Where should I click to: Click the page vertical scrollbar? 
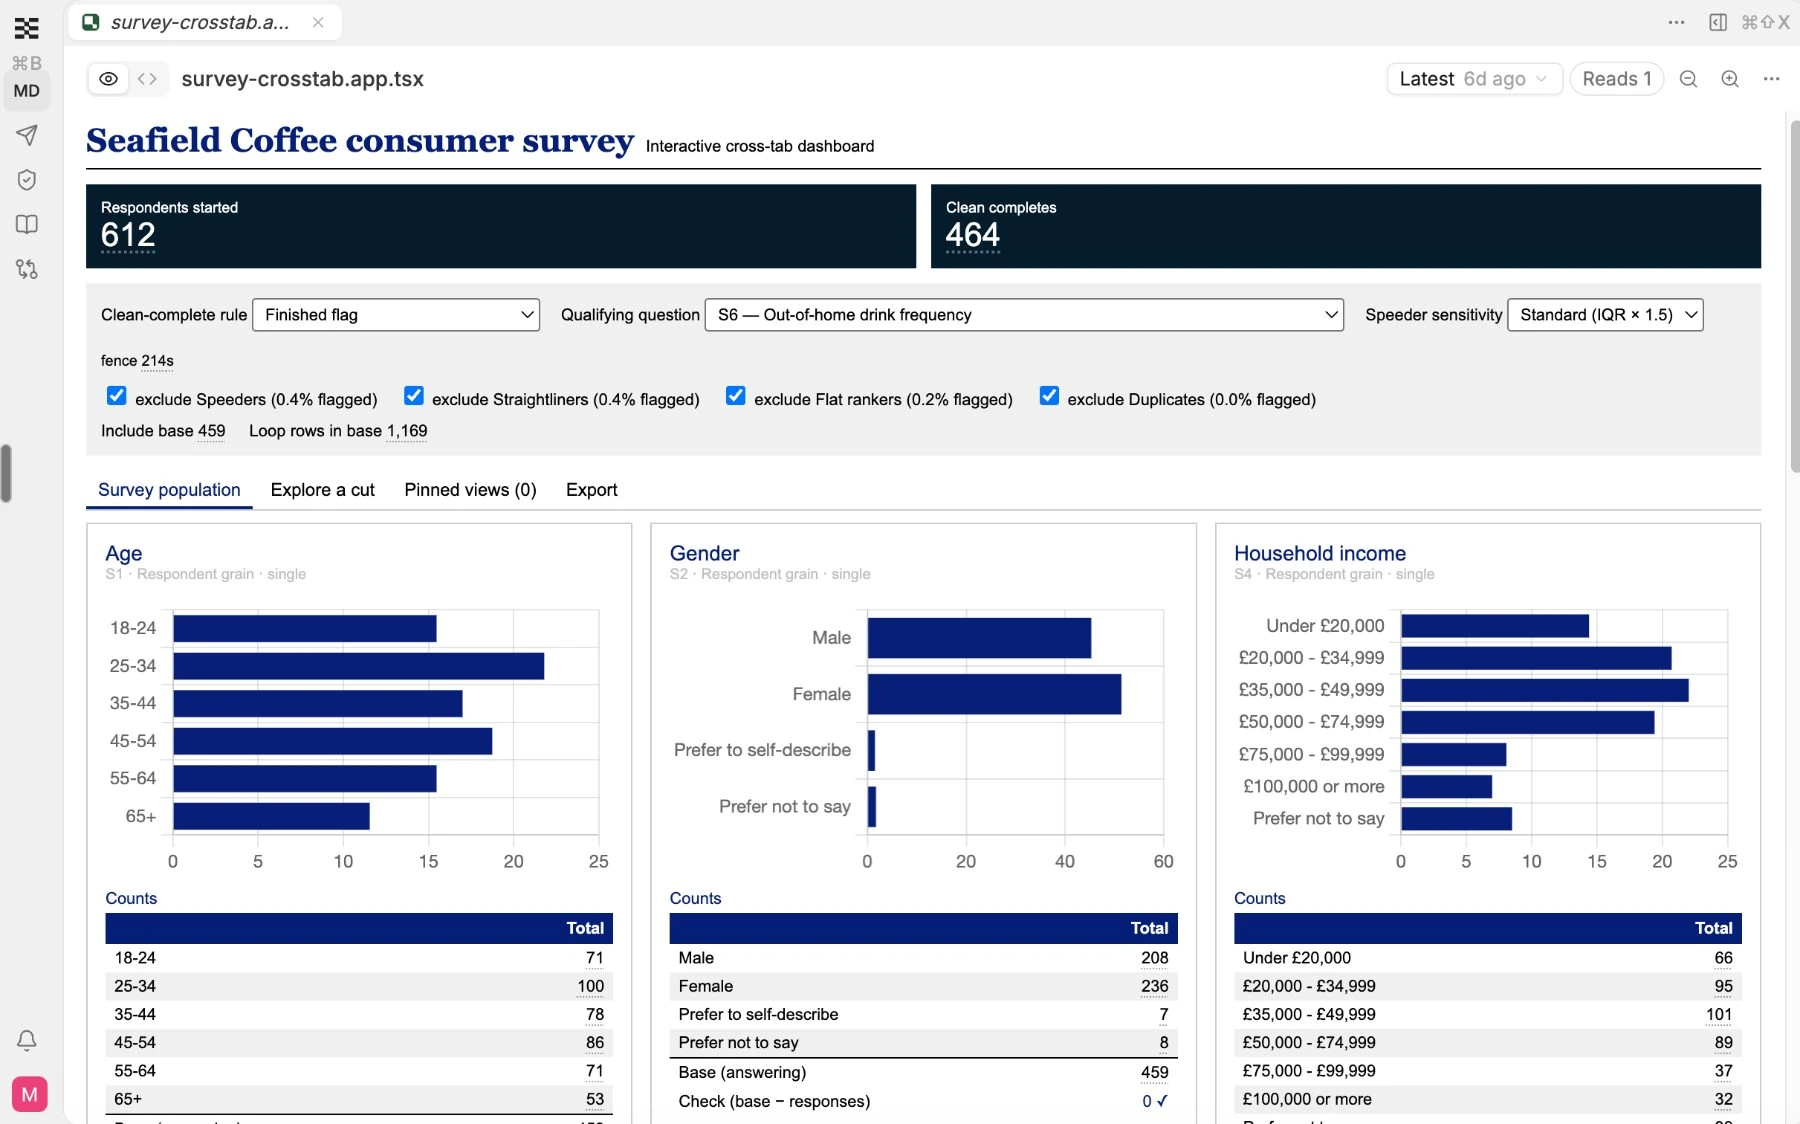click(x=1793, y=295)
